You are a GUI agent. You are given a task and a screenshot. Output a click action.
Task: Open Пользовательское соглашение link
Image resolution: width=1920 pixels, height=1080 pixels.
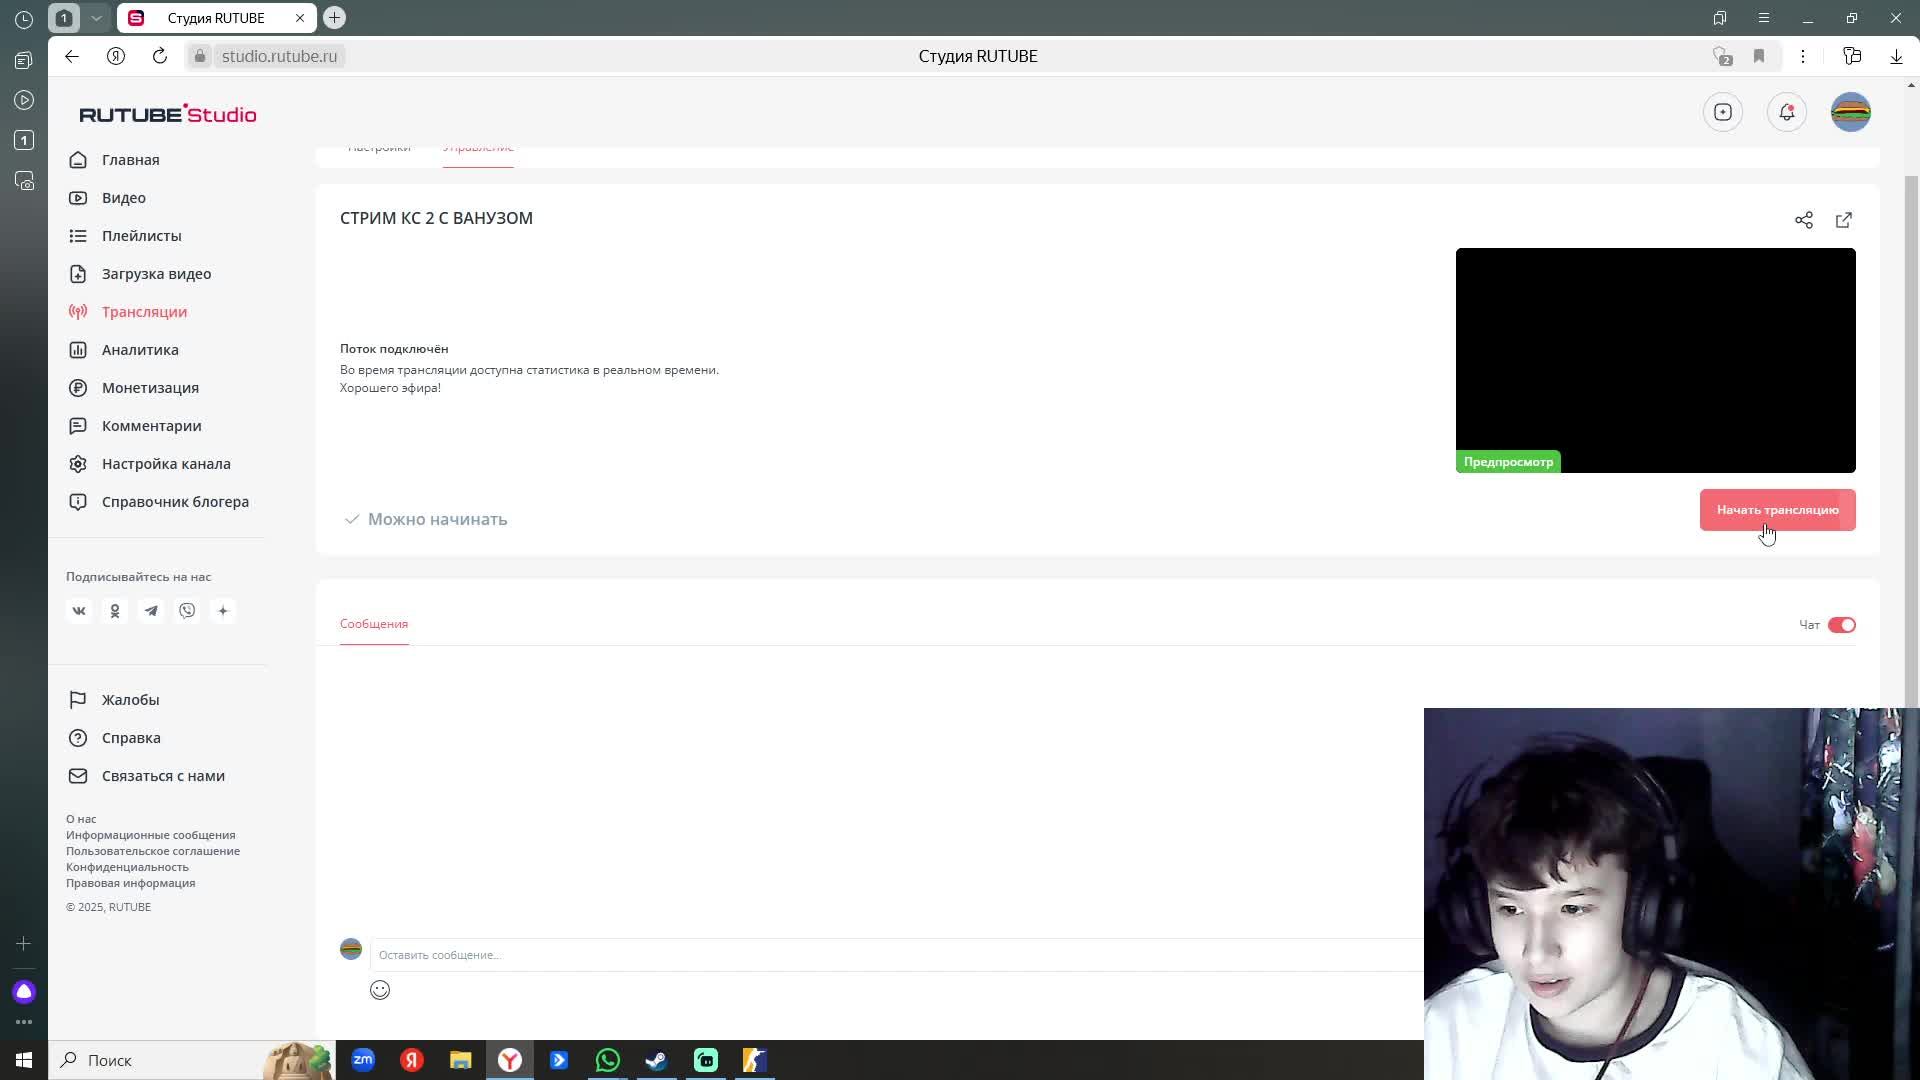coord(153,851)
